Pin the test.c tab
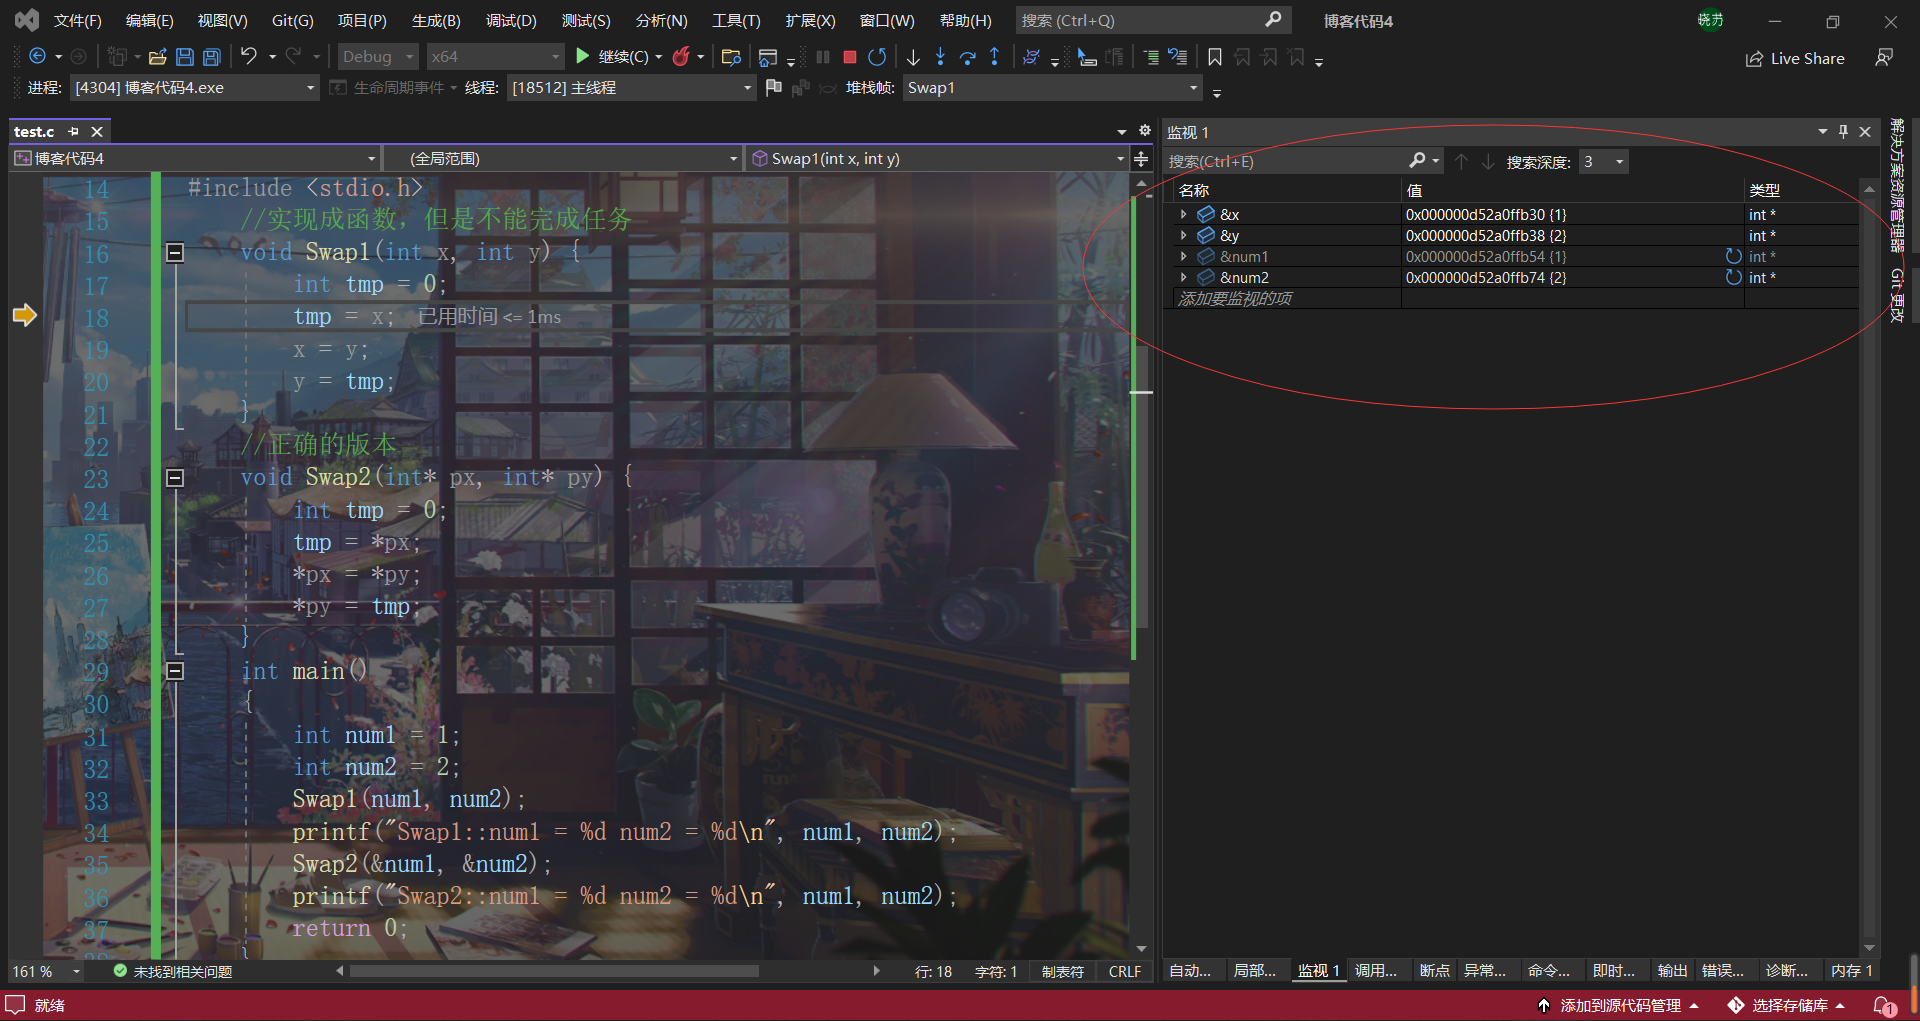The image size is (1920, 1021). (x=73, y=132)
